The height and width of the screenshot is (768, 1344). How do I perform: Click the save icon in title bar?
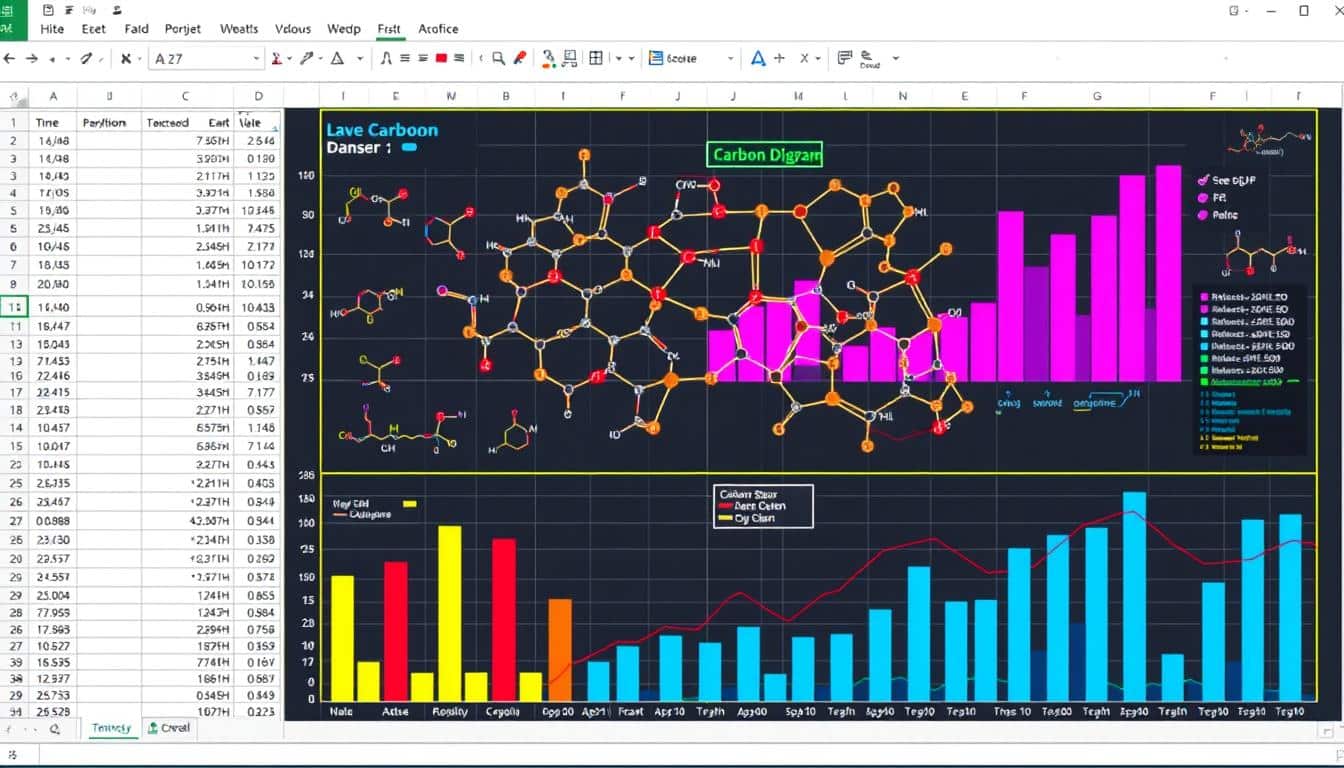[x=49, y=10]
